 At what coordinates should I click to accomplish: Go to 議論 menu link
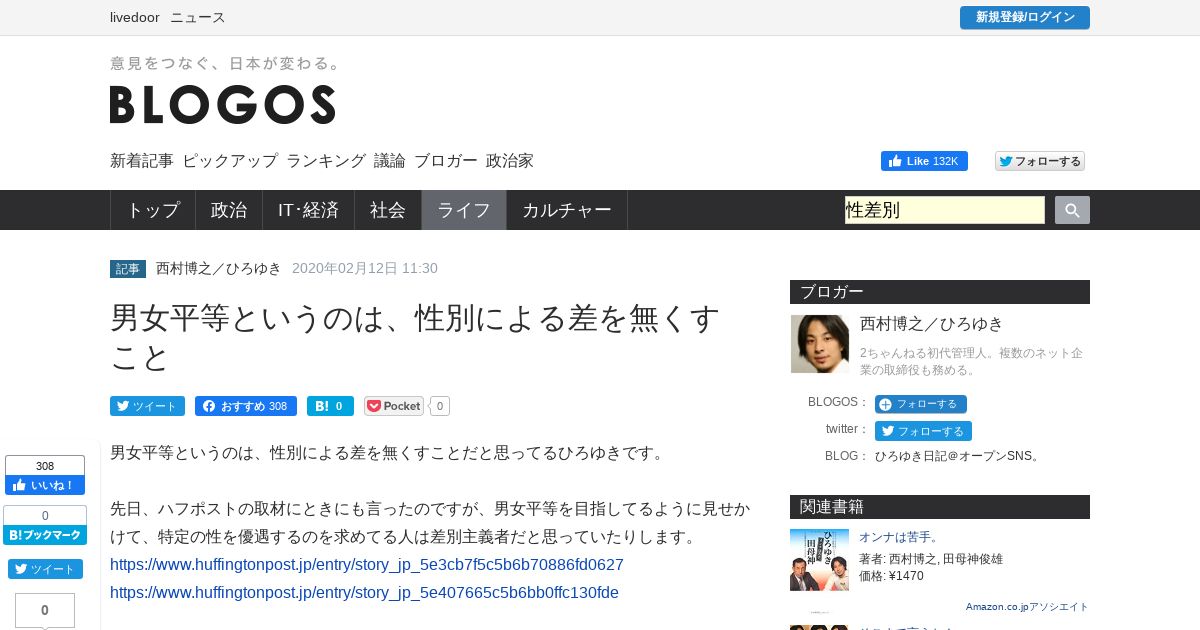(390, 161)
